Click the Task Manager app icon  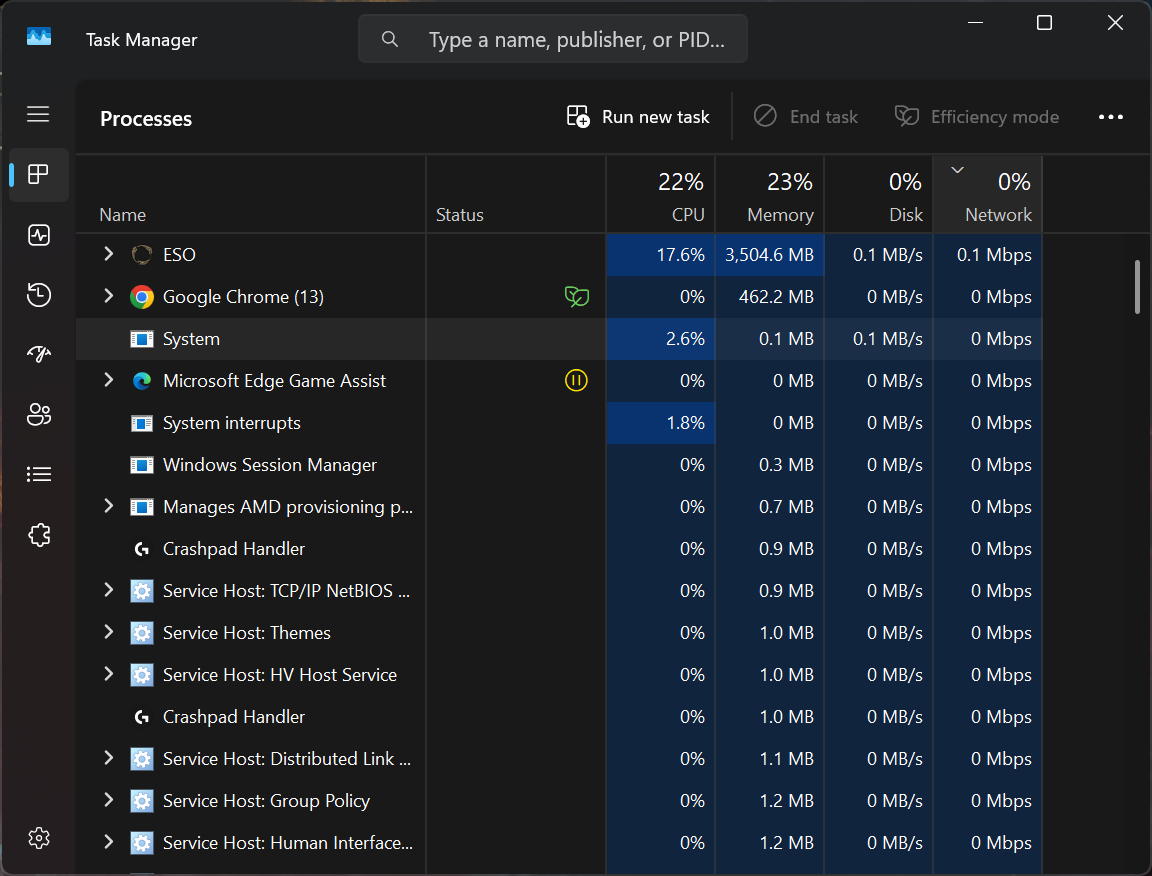(x=39, y=37)
